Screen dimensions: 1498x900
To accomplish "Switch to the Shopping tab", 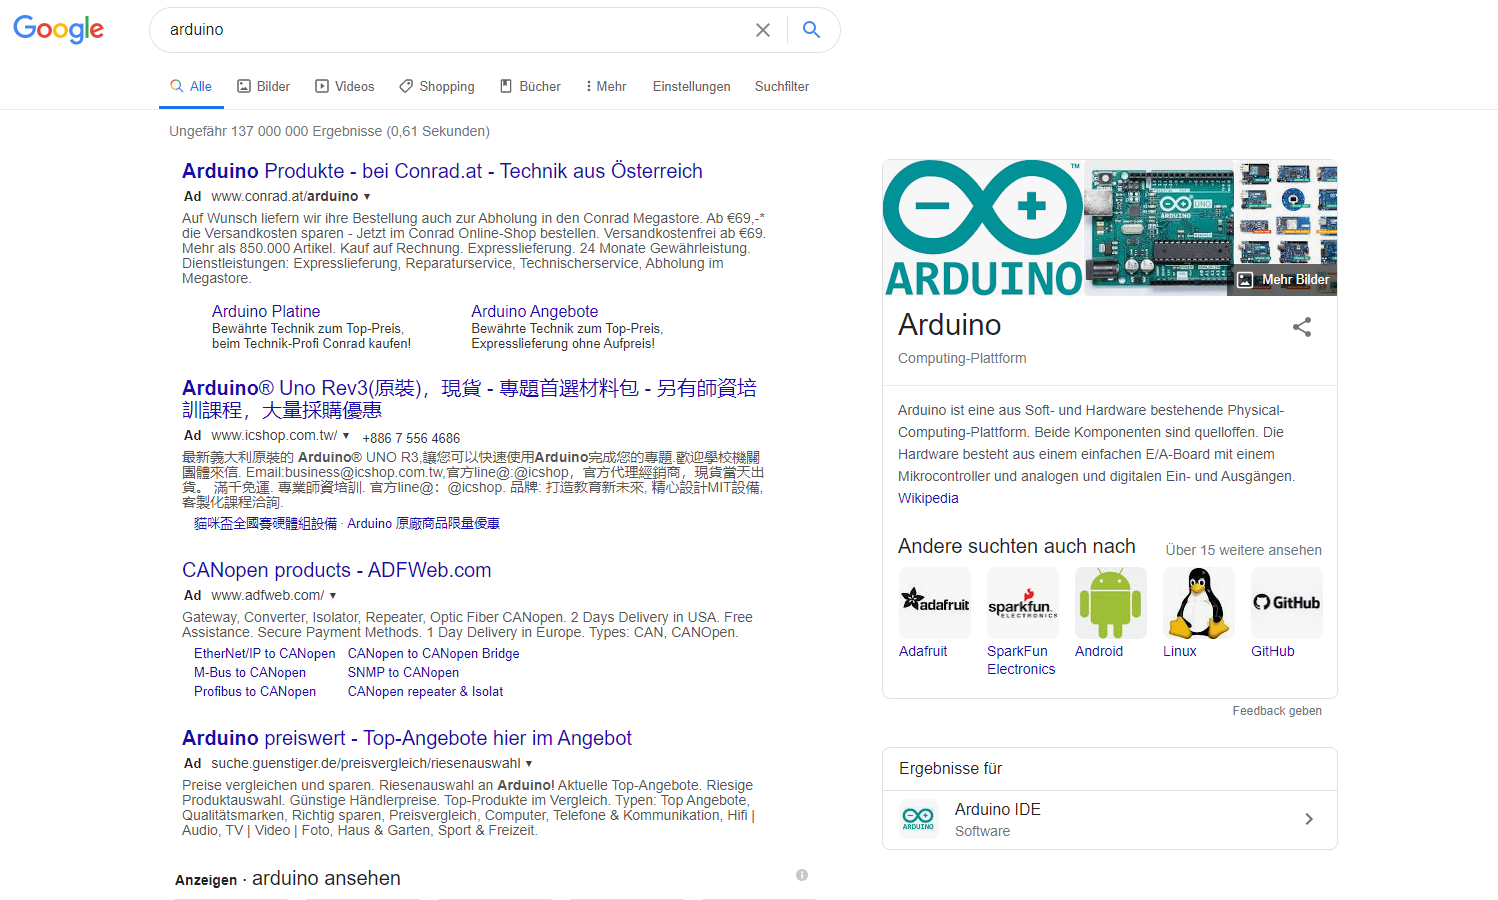I will coord(437,87).
